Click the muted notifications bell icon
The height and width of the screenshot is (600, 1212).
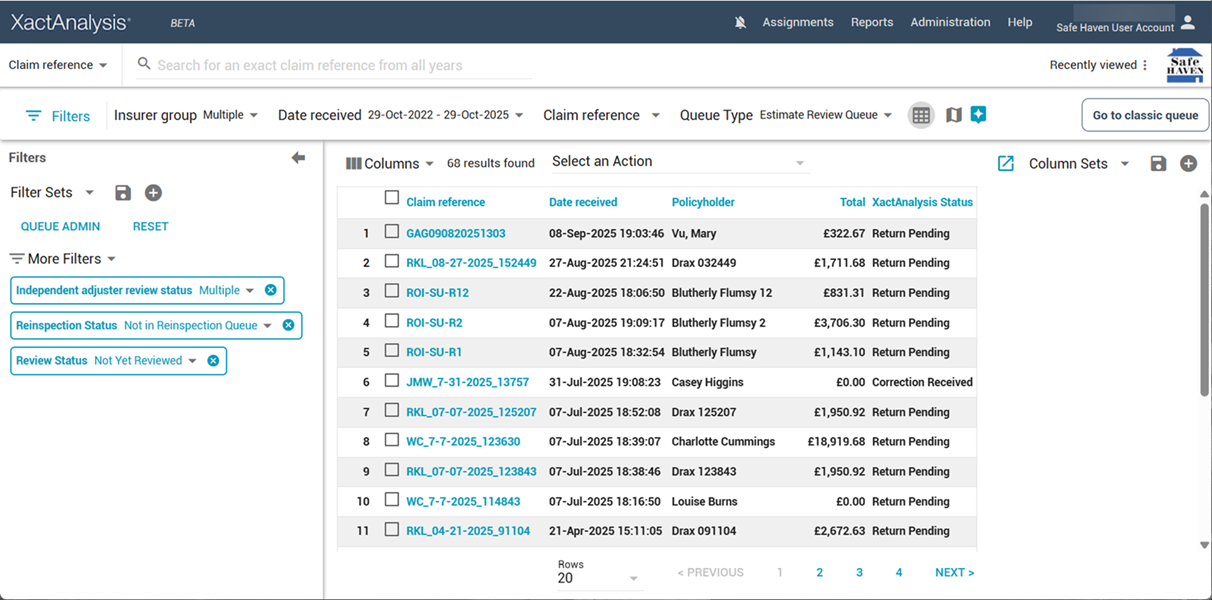[740, 22]
